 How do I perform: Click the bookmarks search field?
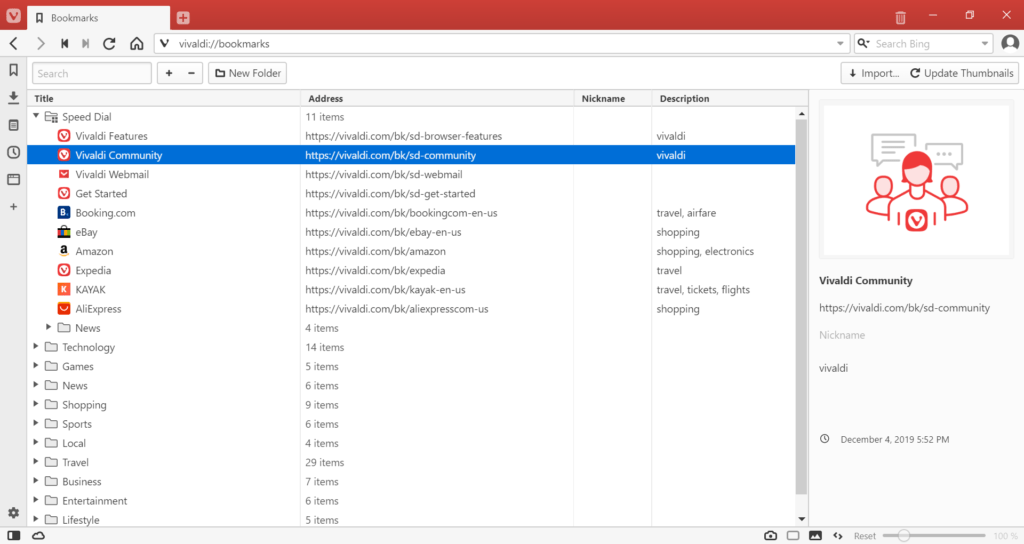pos(92,73)
